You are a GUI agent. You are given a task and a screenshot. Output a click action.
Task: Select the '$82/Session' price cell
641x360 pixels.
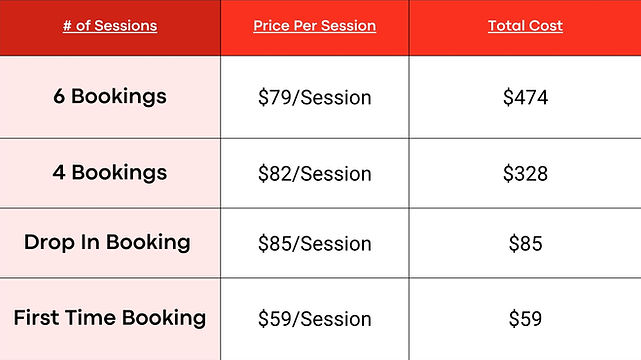click(x=314, y=174)
